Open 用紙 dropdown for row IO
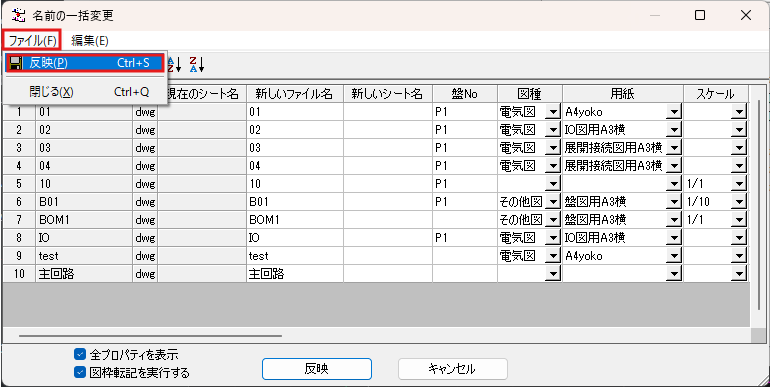770x387 pixels. (674, 238)
